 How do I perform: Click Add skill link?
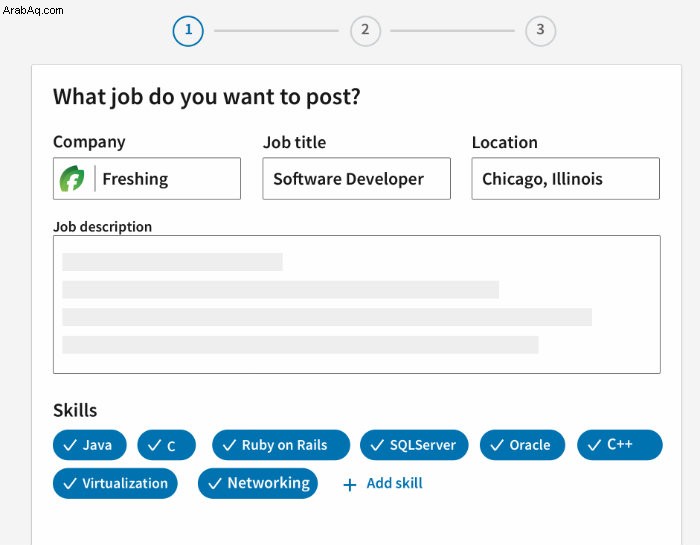pyautogui.click(x=394, y=483)
